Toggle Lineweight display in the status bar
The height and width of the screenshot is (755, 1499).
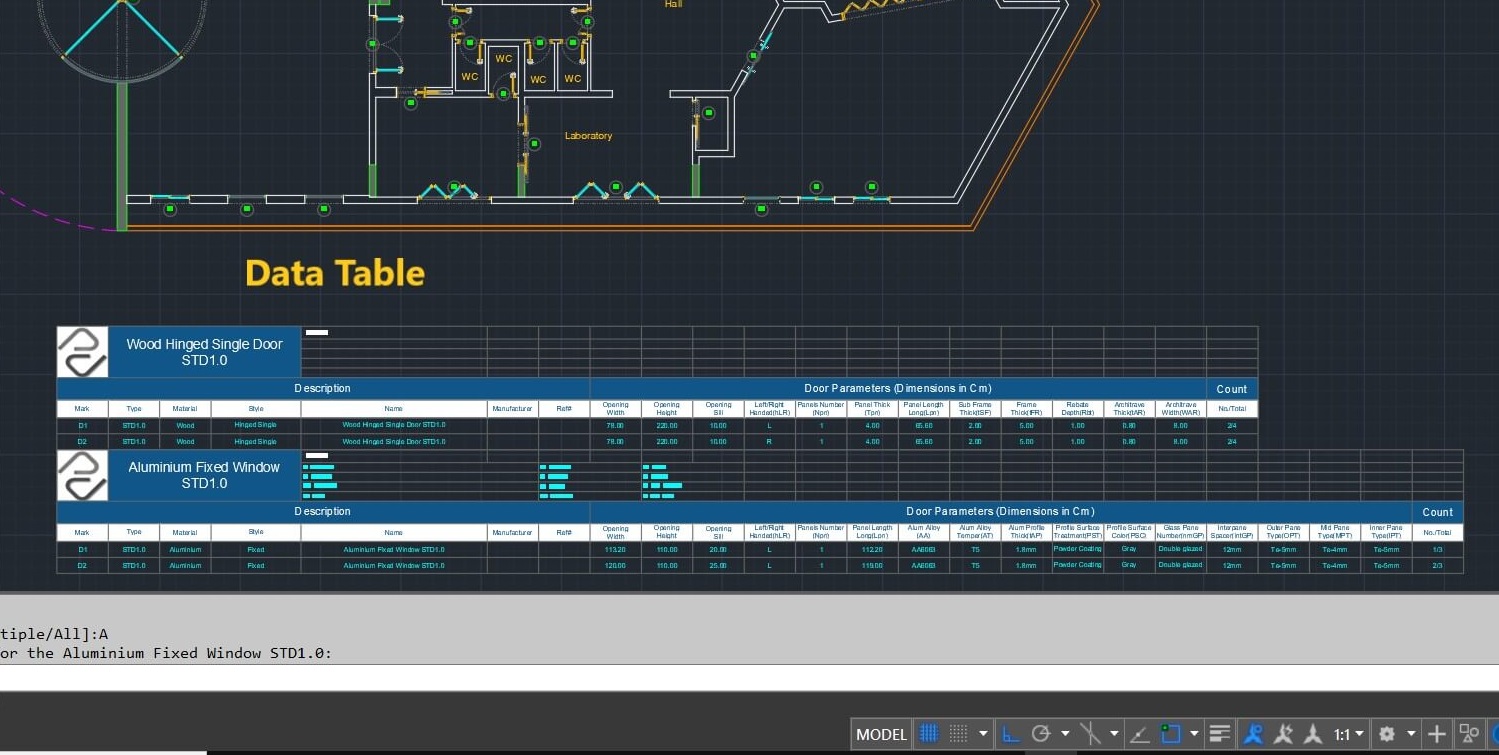[x=1219, y=733]
